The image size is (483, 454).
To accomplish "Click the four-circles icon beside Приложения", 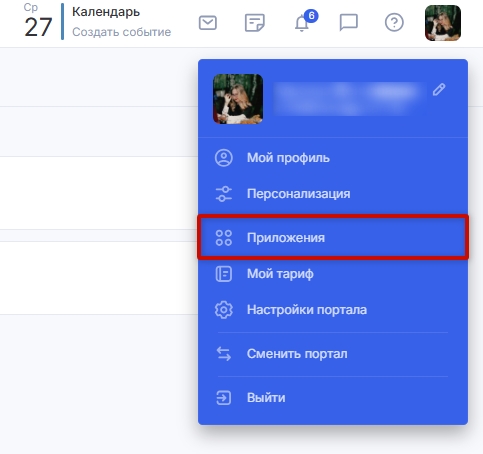I will pyautogui.click(x=224, y=238).
